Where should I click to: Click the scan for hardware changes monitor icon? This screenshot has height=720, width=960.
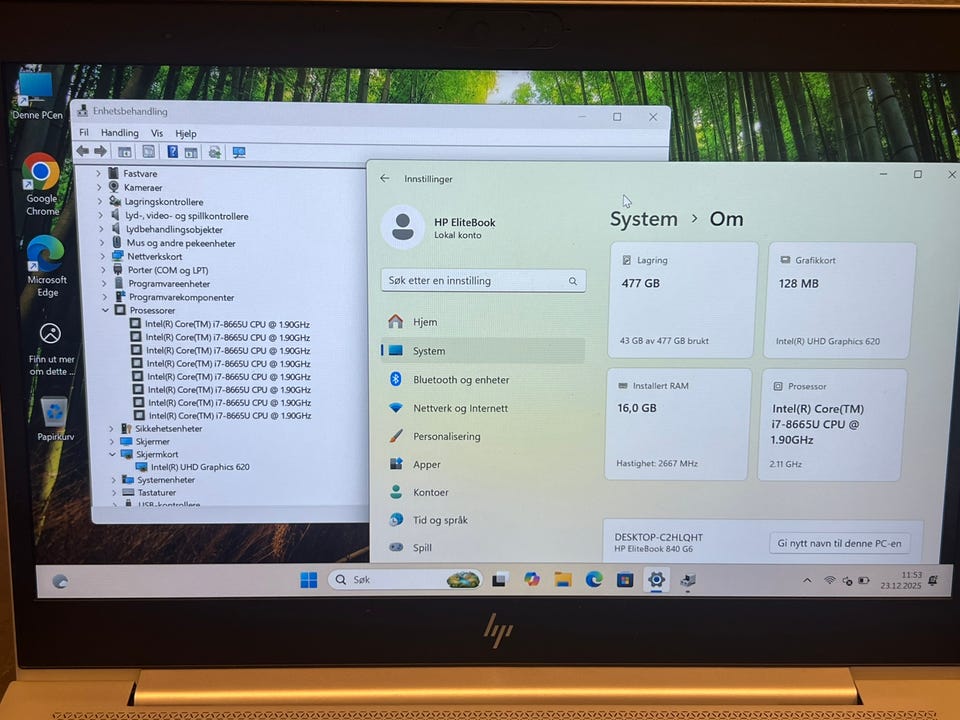pos(239,152)
